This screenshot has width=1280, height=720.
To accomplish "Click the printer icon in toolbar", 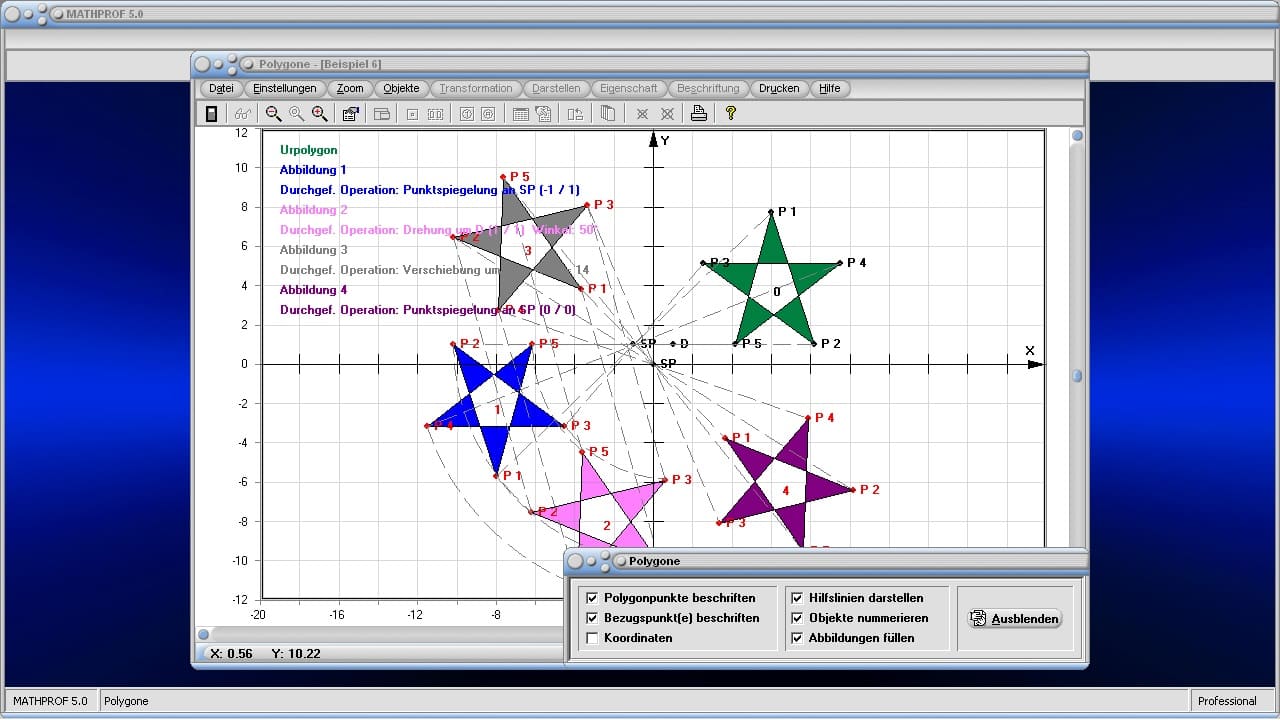I will tap(699, 114).
